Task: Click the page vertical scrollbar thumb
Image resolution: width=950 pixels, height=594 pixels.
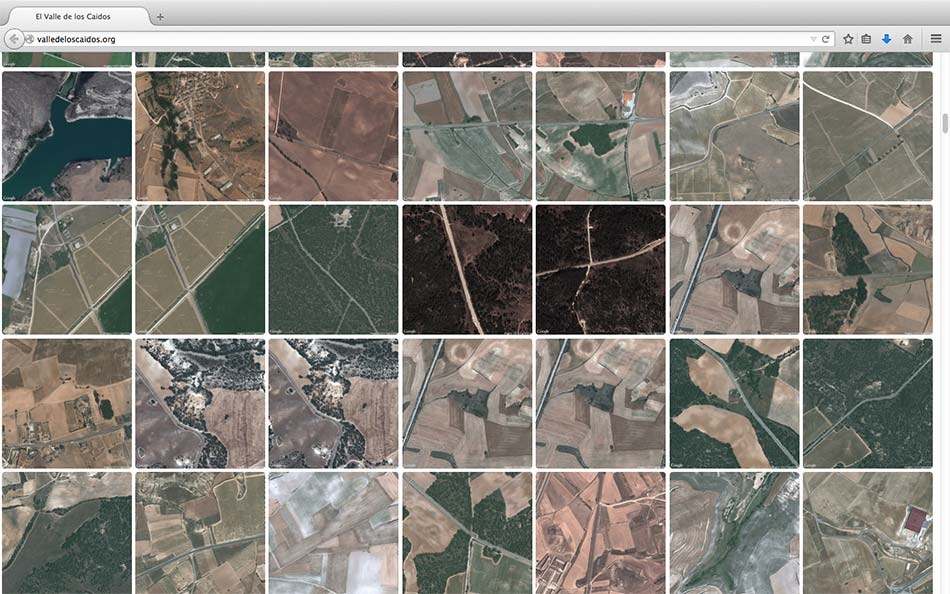Action: (x=944, y=123)
